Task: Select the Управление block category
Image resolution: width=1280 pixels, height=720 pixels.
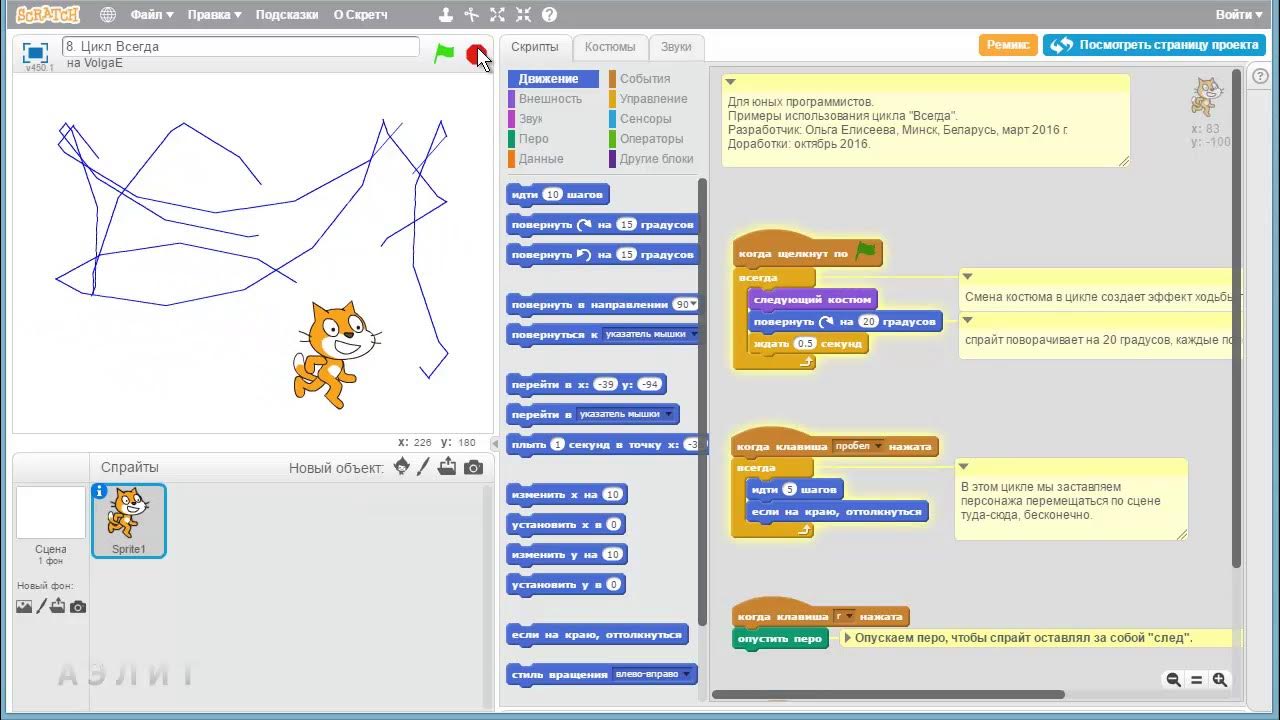Action: click(653, 99)
